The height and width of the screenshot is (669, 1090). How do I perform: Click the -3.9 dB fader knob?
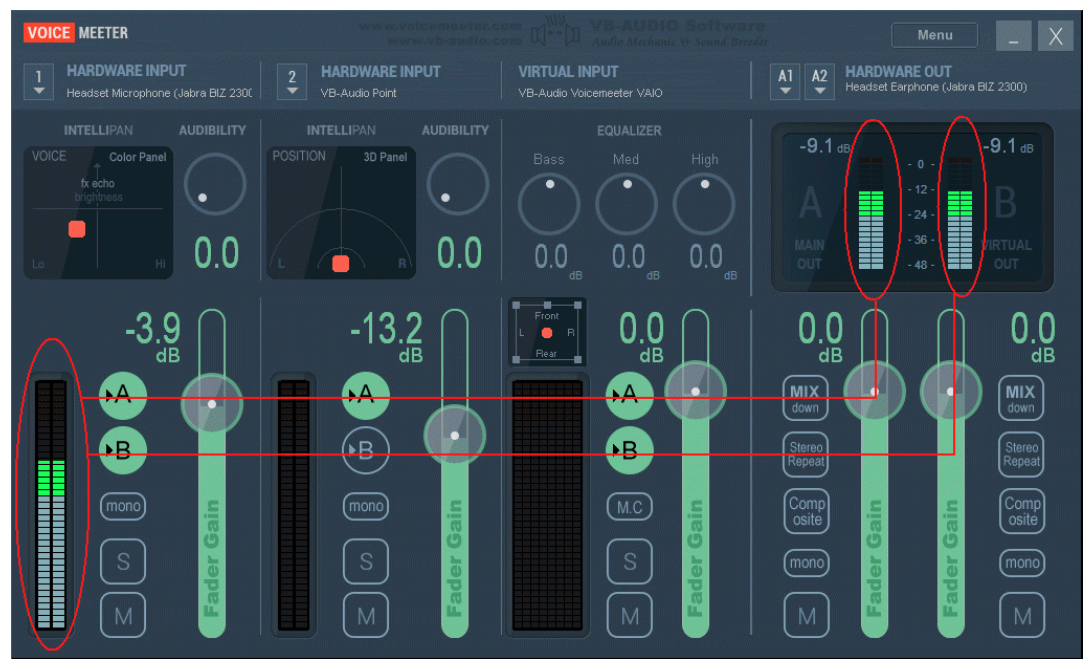pyautogui.click(x=212, y=404)
